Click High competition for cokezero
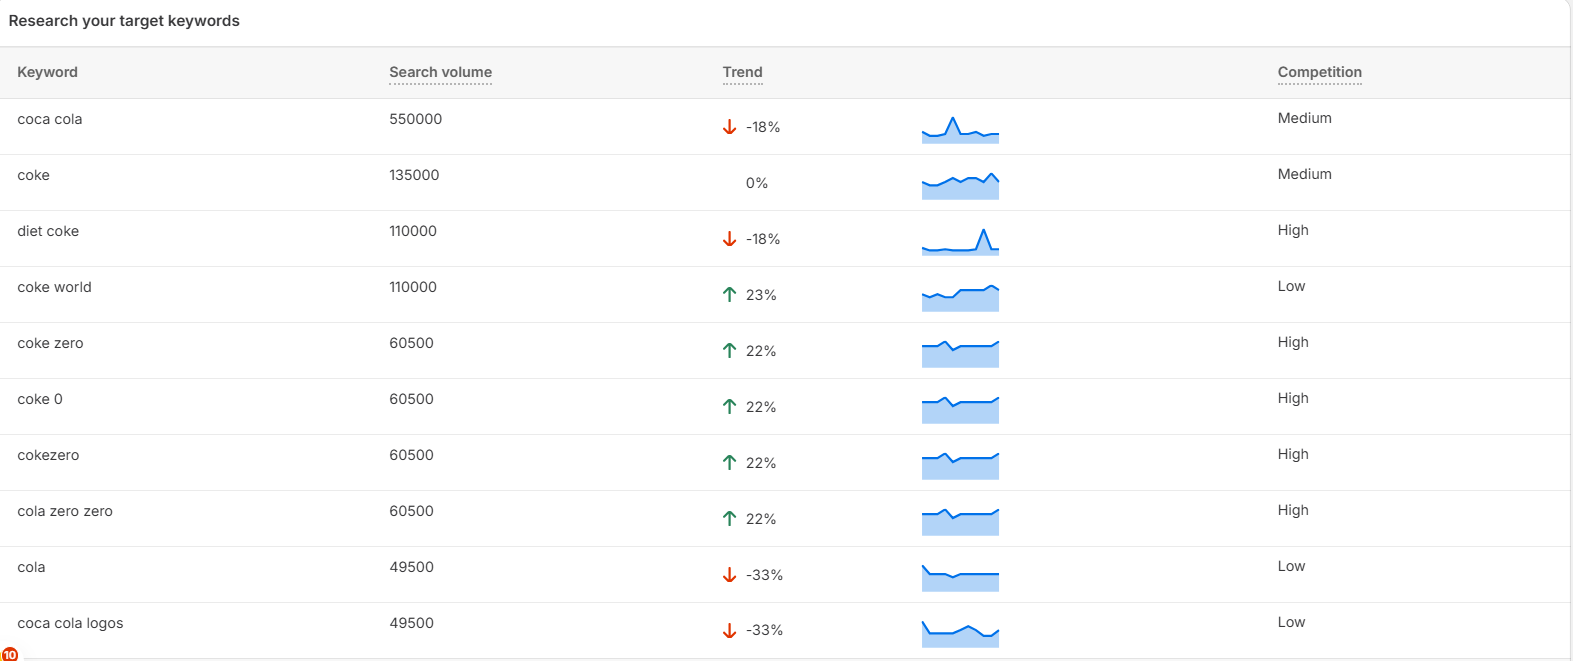Image resolution: width=1573 pixels, height=661 pixels. (x=1293, y=454)
